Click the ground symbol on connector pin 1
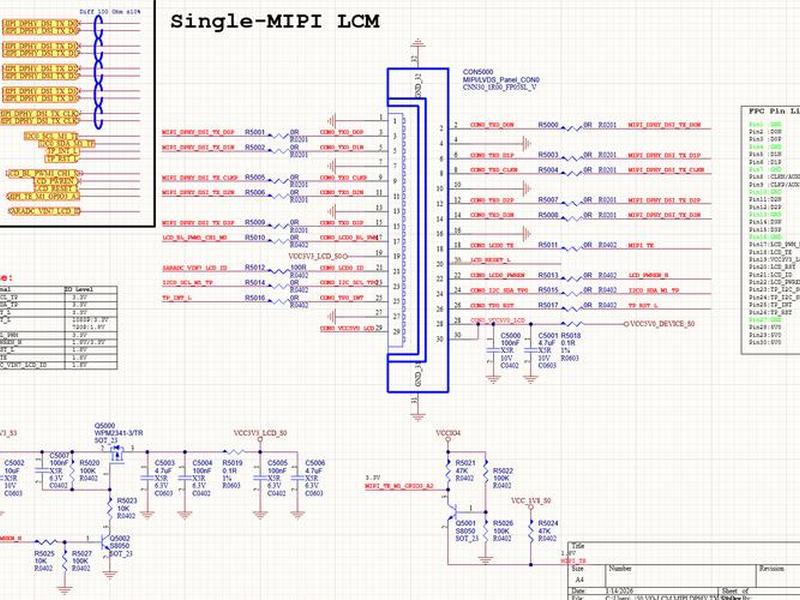 click(x=332, y=121)
